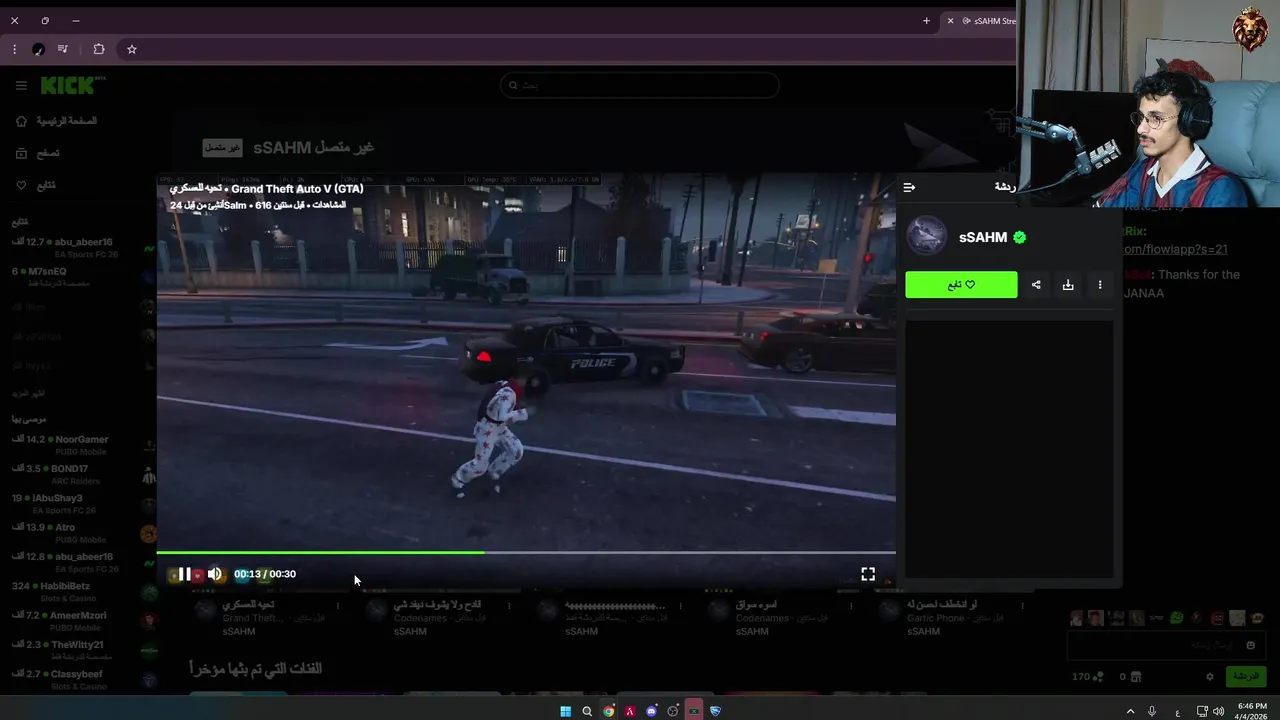Image resolution: width=1280 pixels, height=720 pixels.
Task: Download the clip with the download icon
Action: tap(1068, 285)
